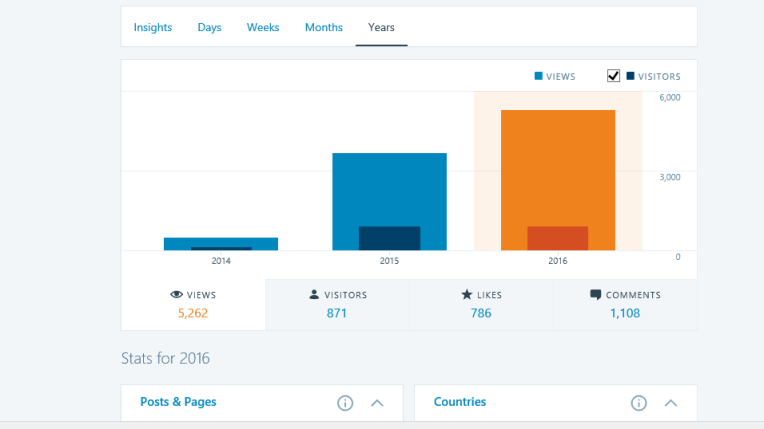
Task: Open the Countries heading link
Action: coord(460,402)
